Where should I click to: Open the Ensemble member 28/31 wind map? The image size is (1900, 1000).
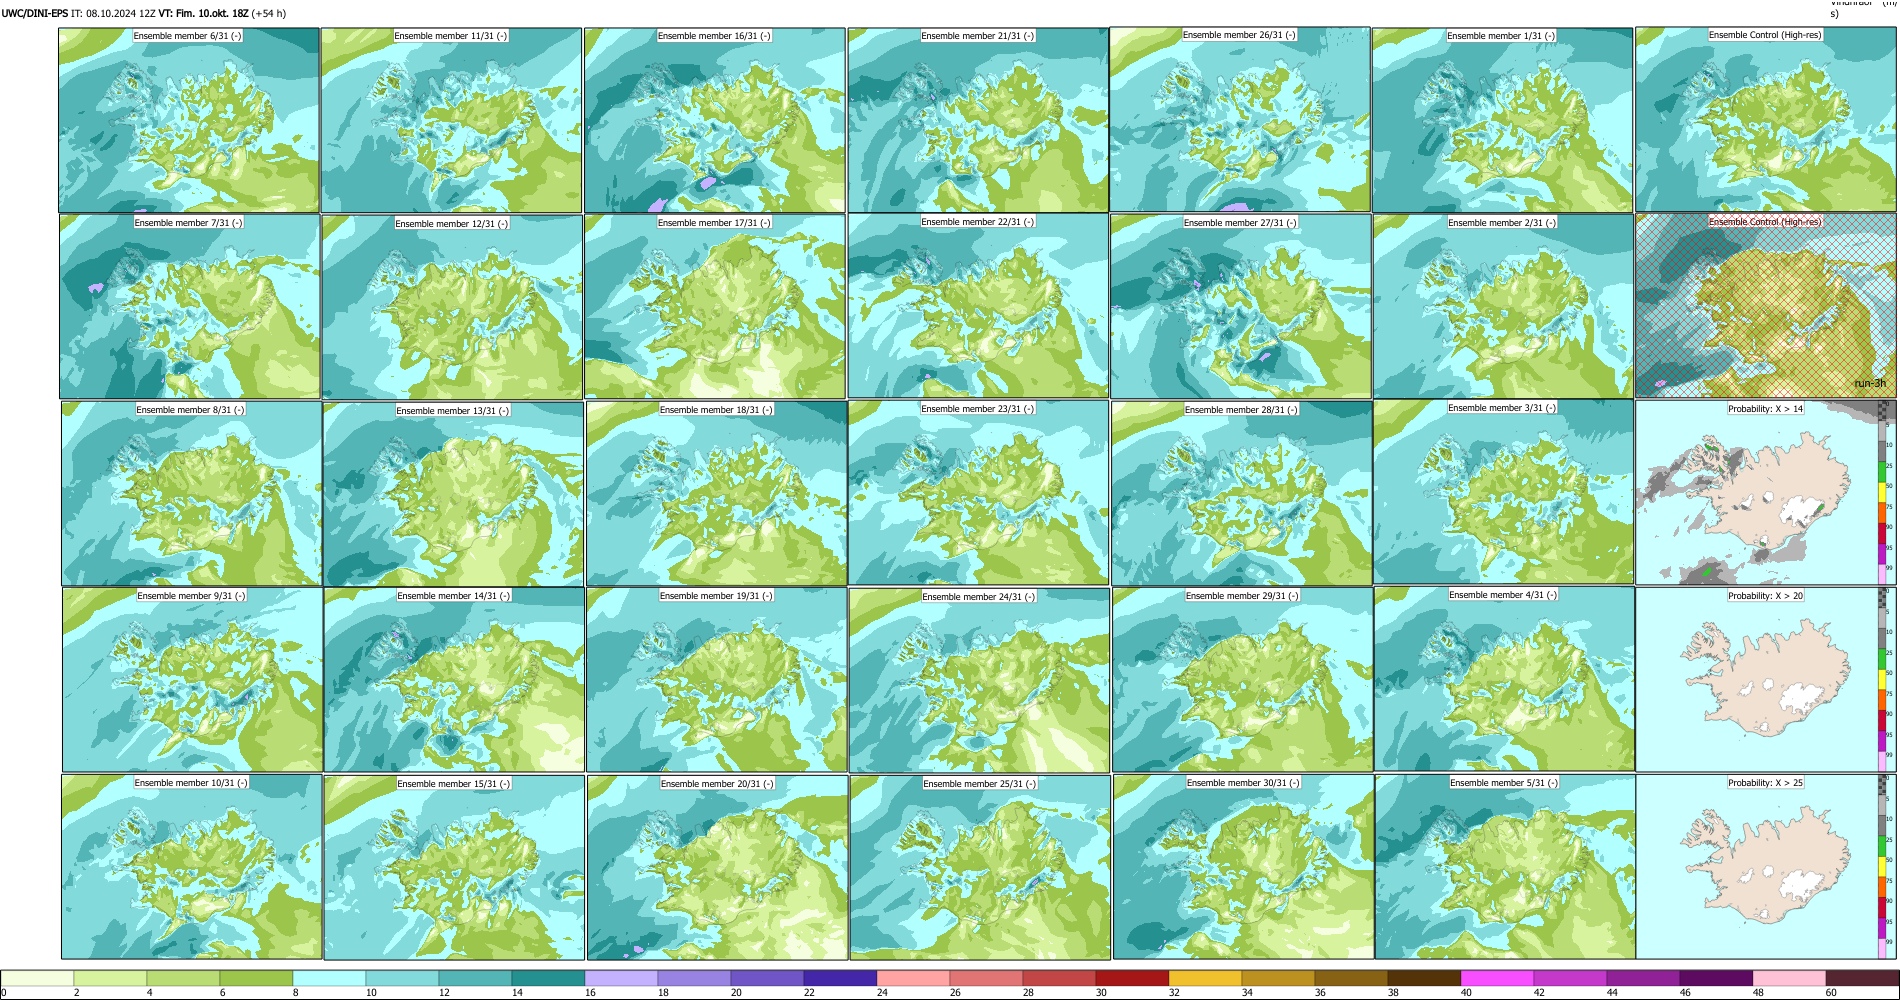pos(1242,494)
